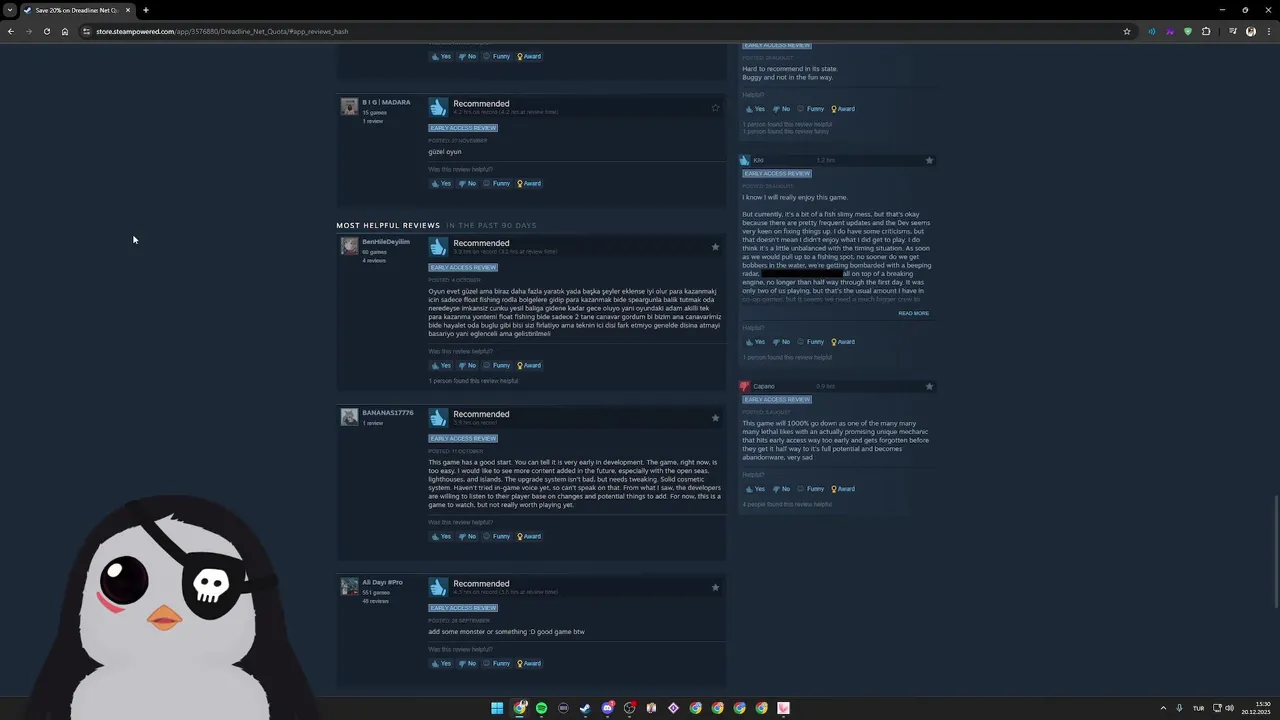Click the star icon on BANANAS17776's review
The image size is (1280, 720).
pyautogui.click(x=715, y=418)
